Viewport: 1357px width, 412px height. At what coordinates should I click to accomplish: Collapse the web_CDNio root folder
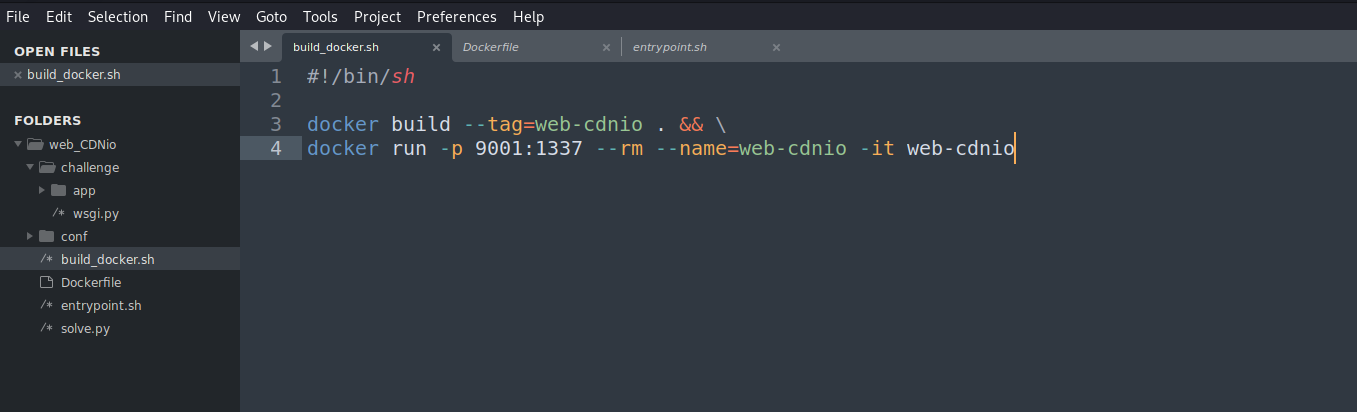18,144
